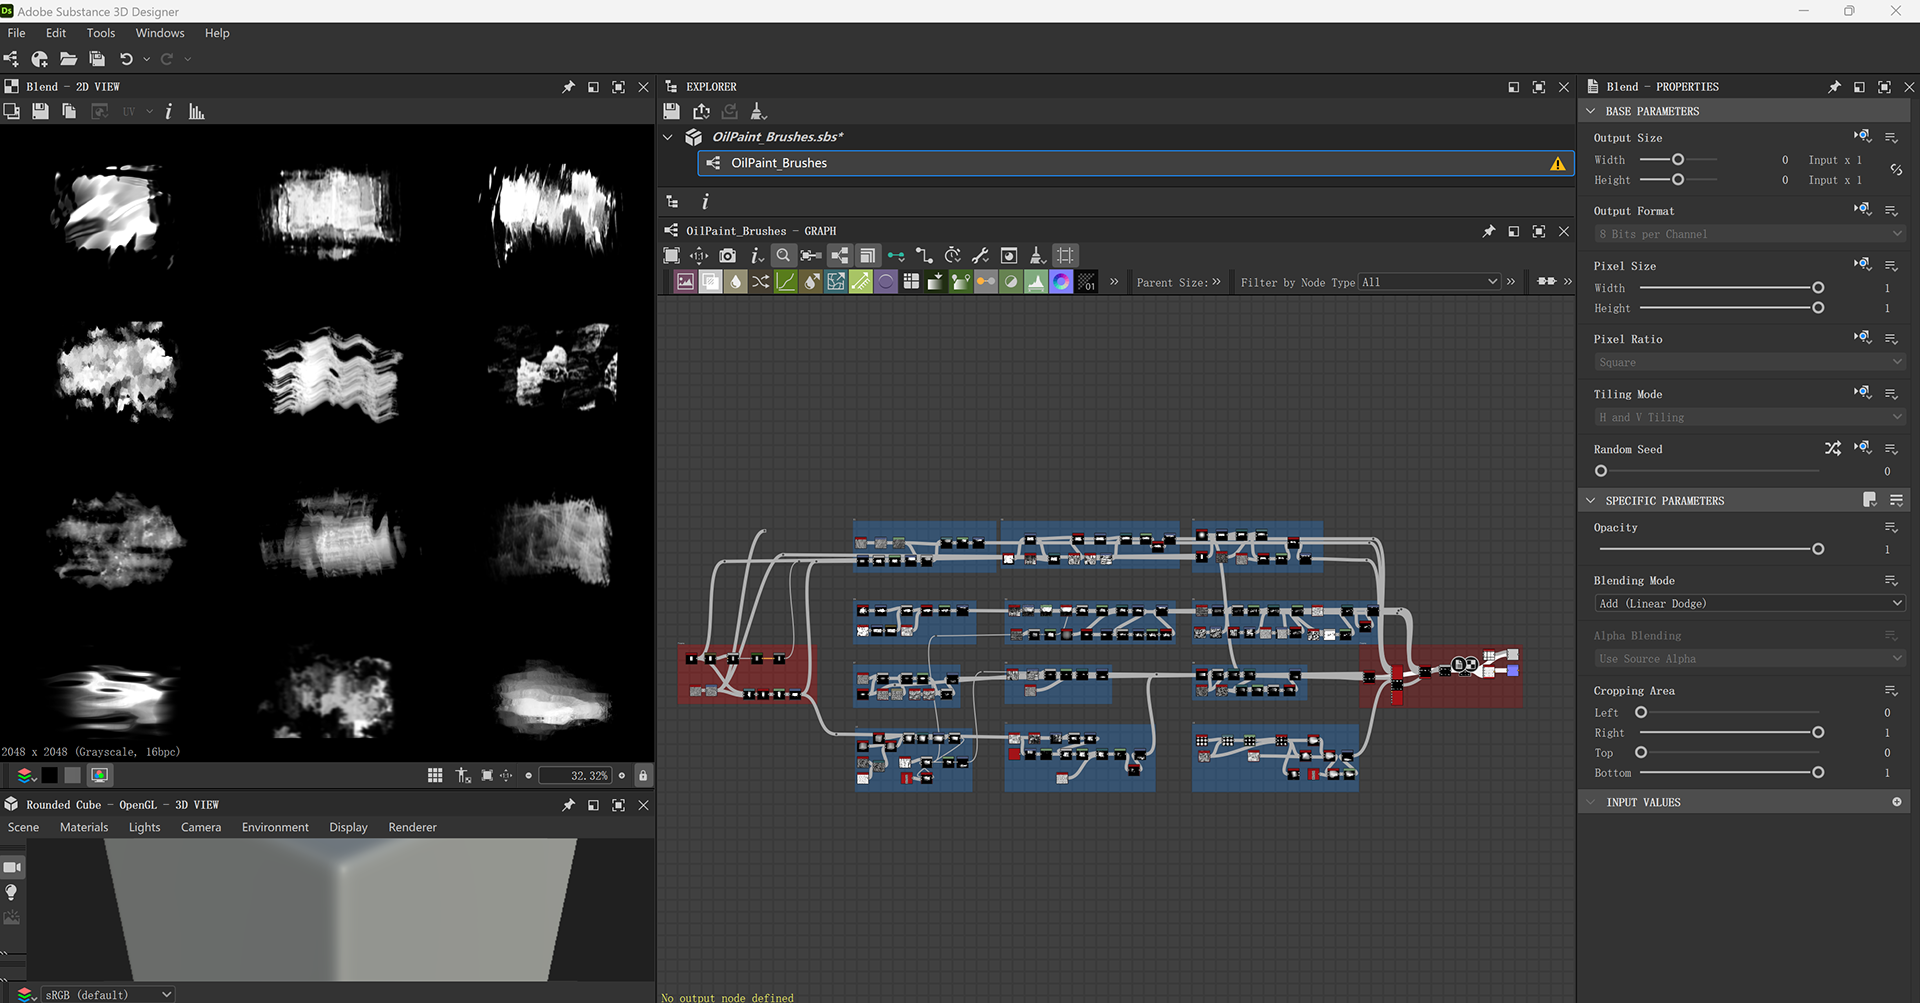This screenshot has height=1003, width=1920.
Task: Open Output Format options menu icon
Action: [1891, 210]
